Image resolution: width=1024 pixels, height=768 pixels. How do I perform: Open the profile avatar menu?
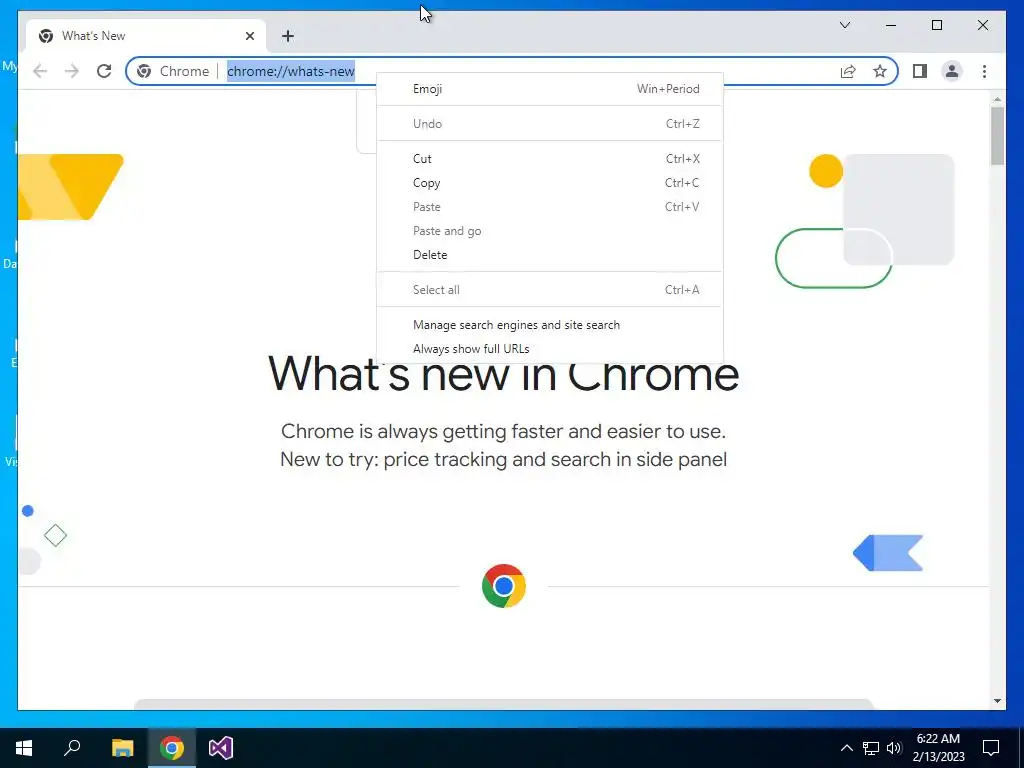[952, 71]
